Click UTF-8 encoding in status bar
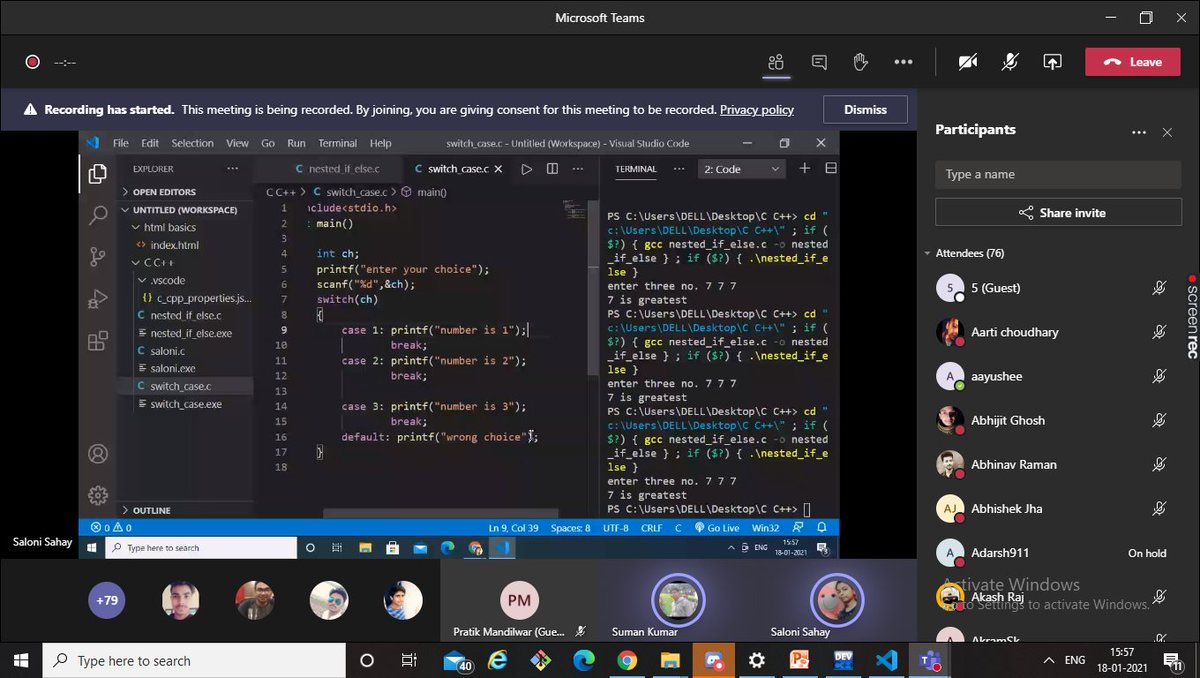The image size is (1200, 678). tap(615, 528)
